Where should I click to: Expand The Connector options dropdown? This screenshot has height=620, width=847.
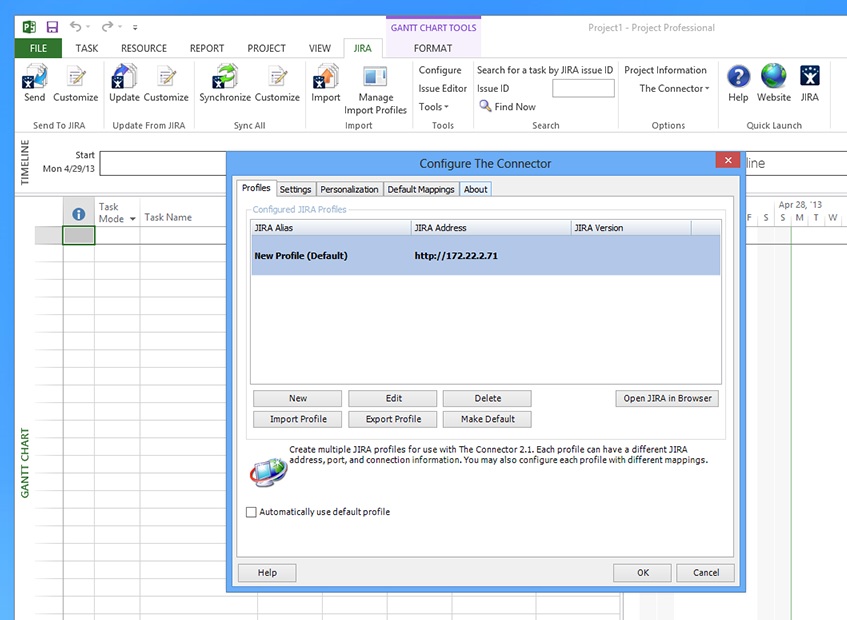[x=674, y=89]
